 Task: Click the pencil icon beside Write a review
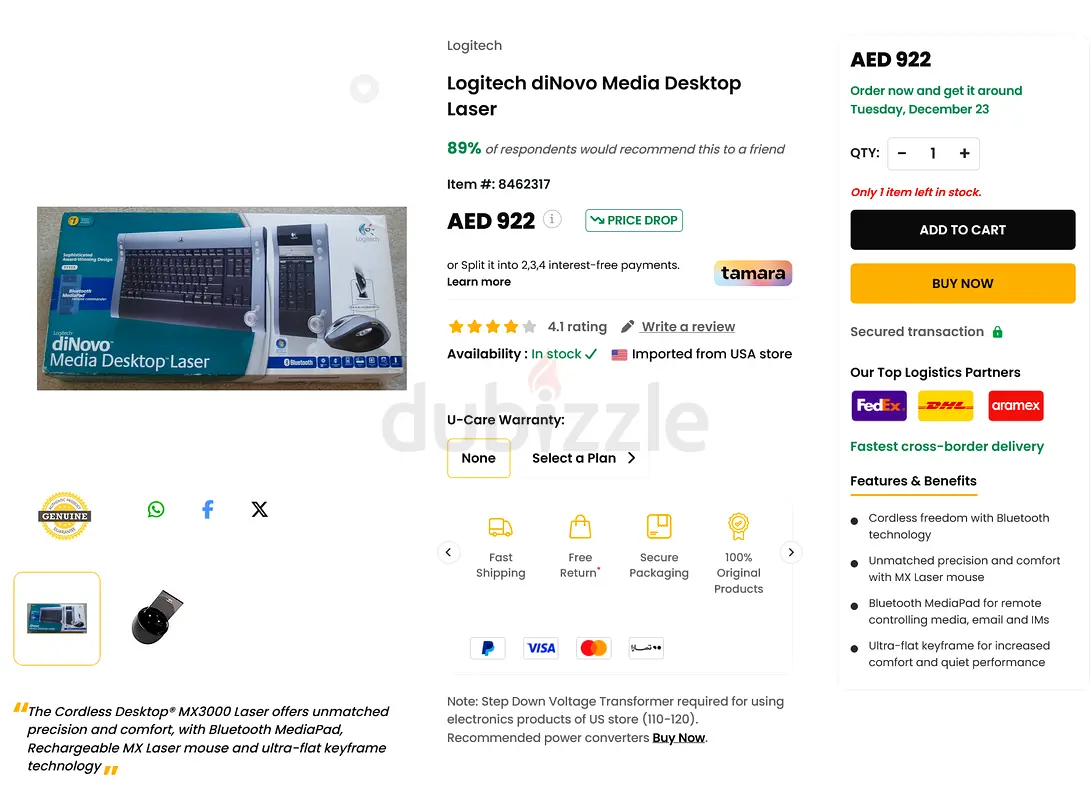(x=628, y=326)
